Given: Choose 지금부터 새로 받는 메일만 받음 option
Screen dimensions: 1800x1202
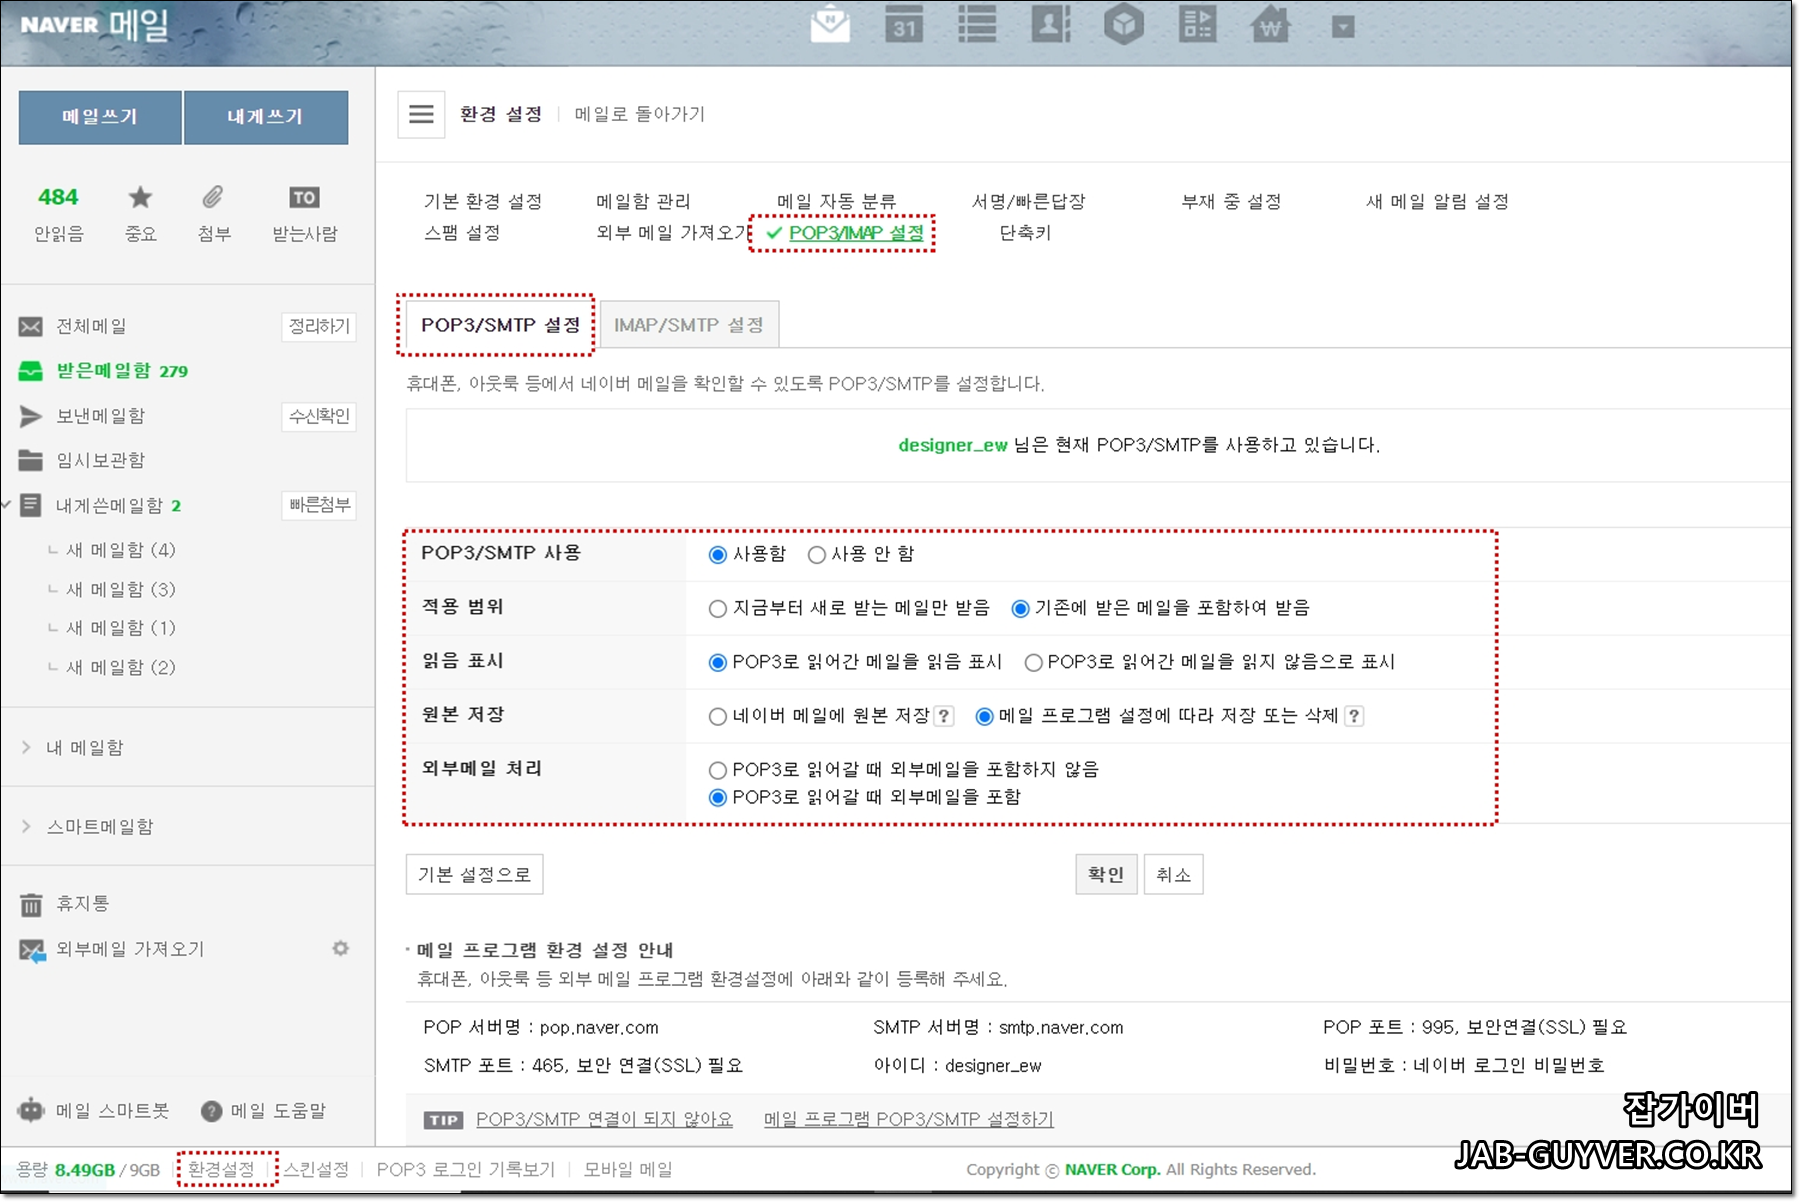Looking at the screenshot, I should point(717,607).
